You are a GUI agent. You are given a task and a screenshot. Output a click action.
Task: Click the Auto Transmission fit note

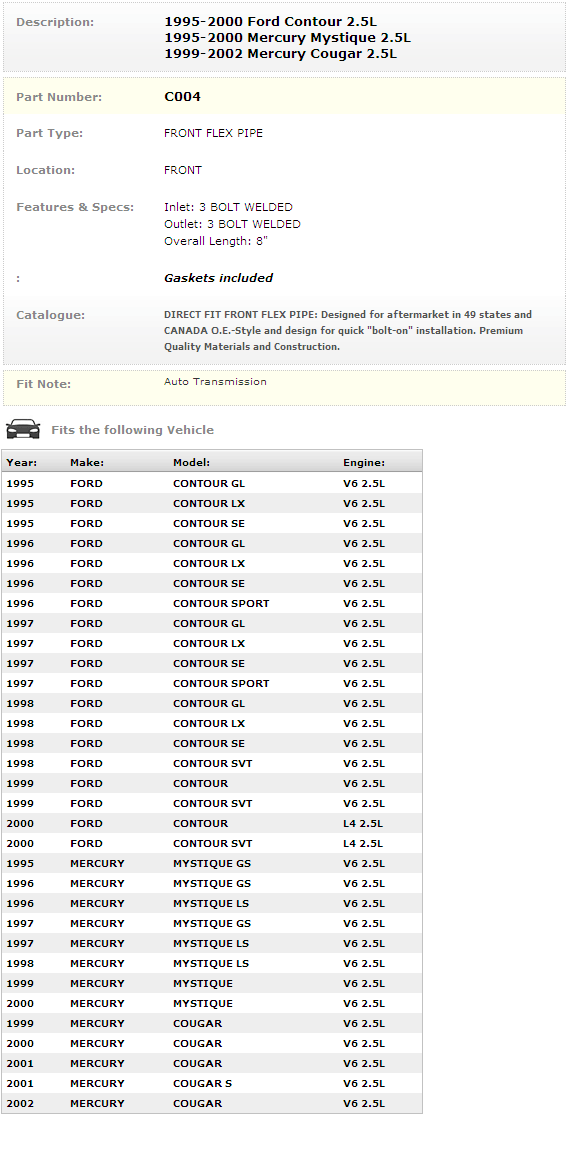pyautogui.click(x=215, y=382)
